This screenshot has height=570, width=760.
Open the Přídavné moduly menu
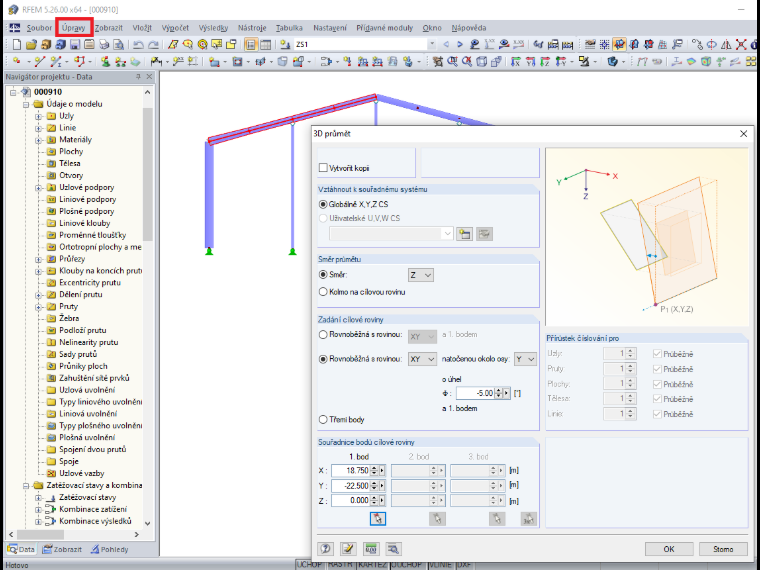[x=384, y=28]
